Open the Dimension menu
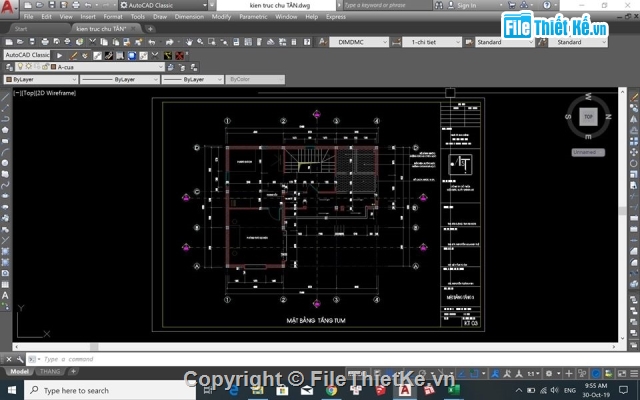 click(189, 17)
